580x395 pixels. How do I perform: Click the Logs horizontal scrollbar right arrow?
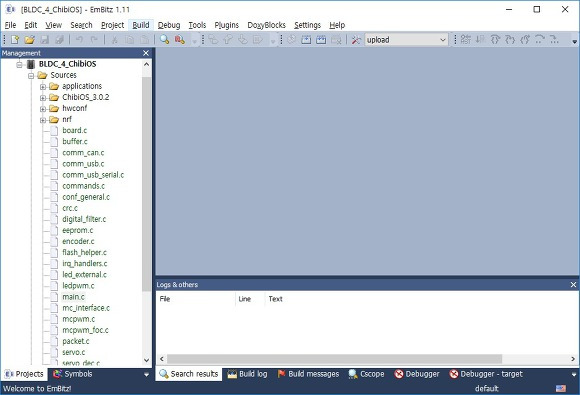pyautogui.click(x=573, y=359)
